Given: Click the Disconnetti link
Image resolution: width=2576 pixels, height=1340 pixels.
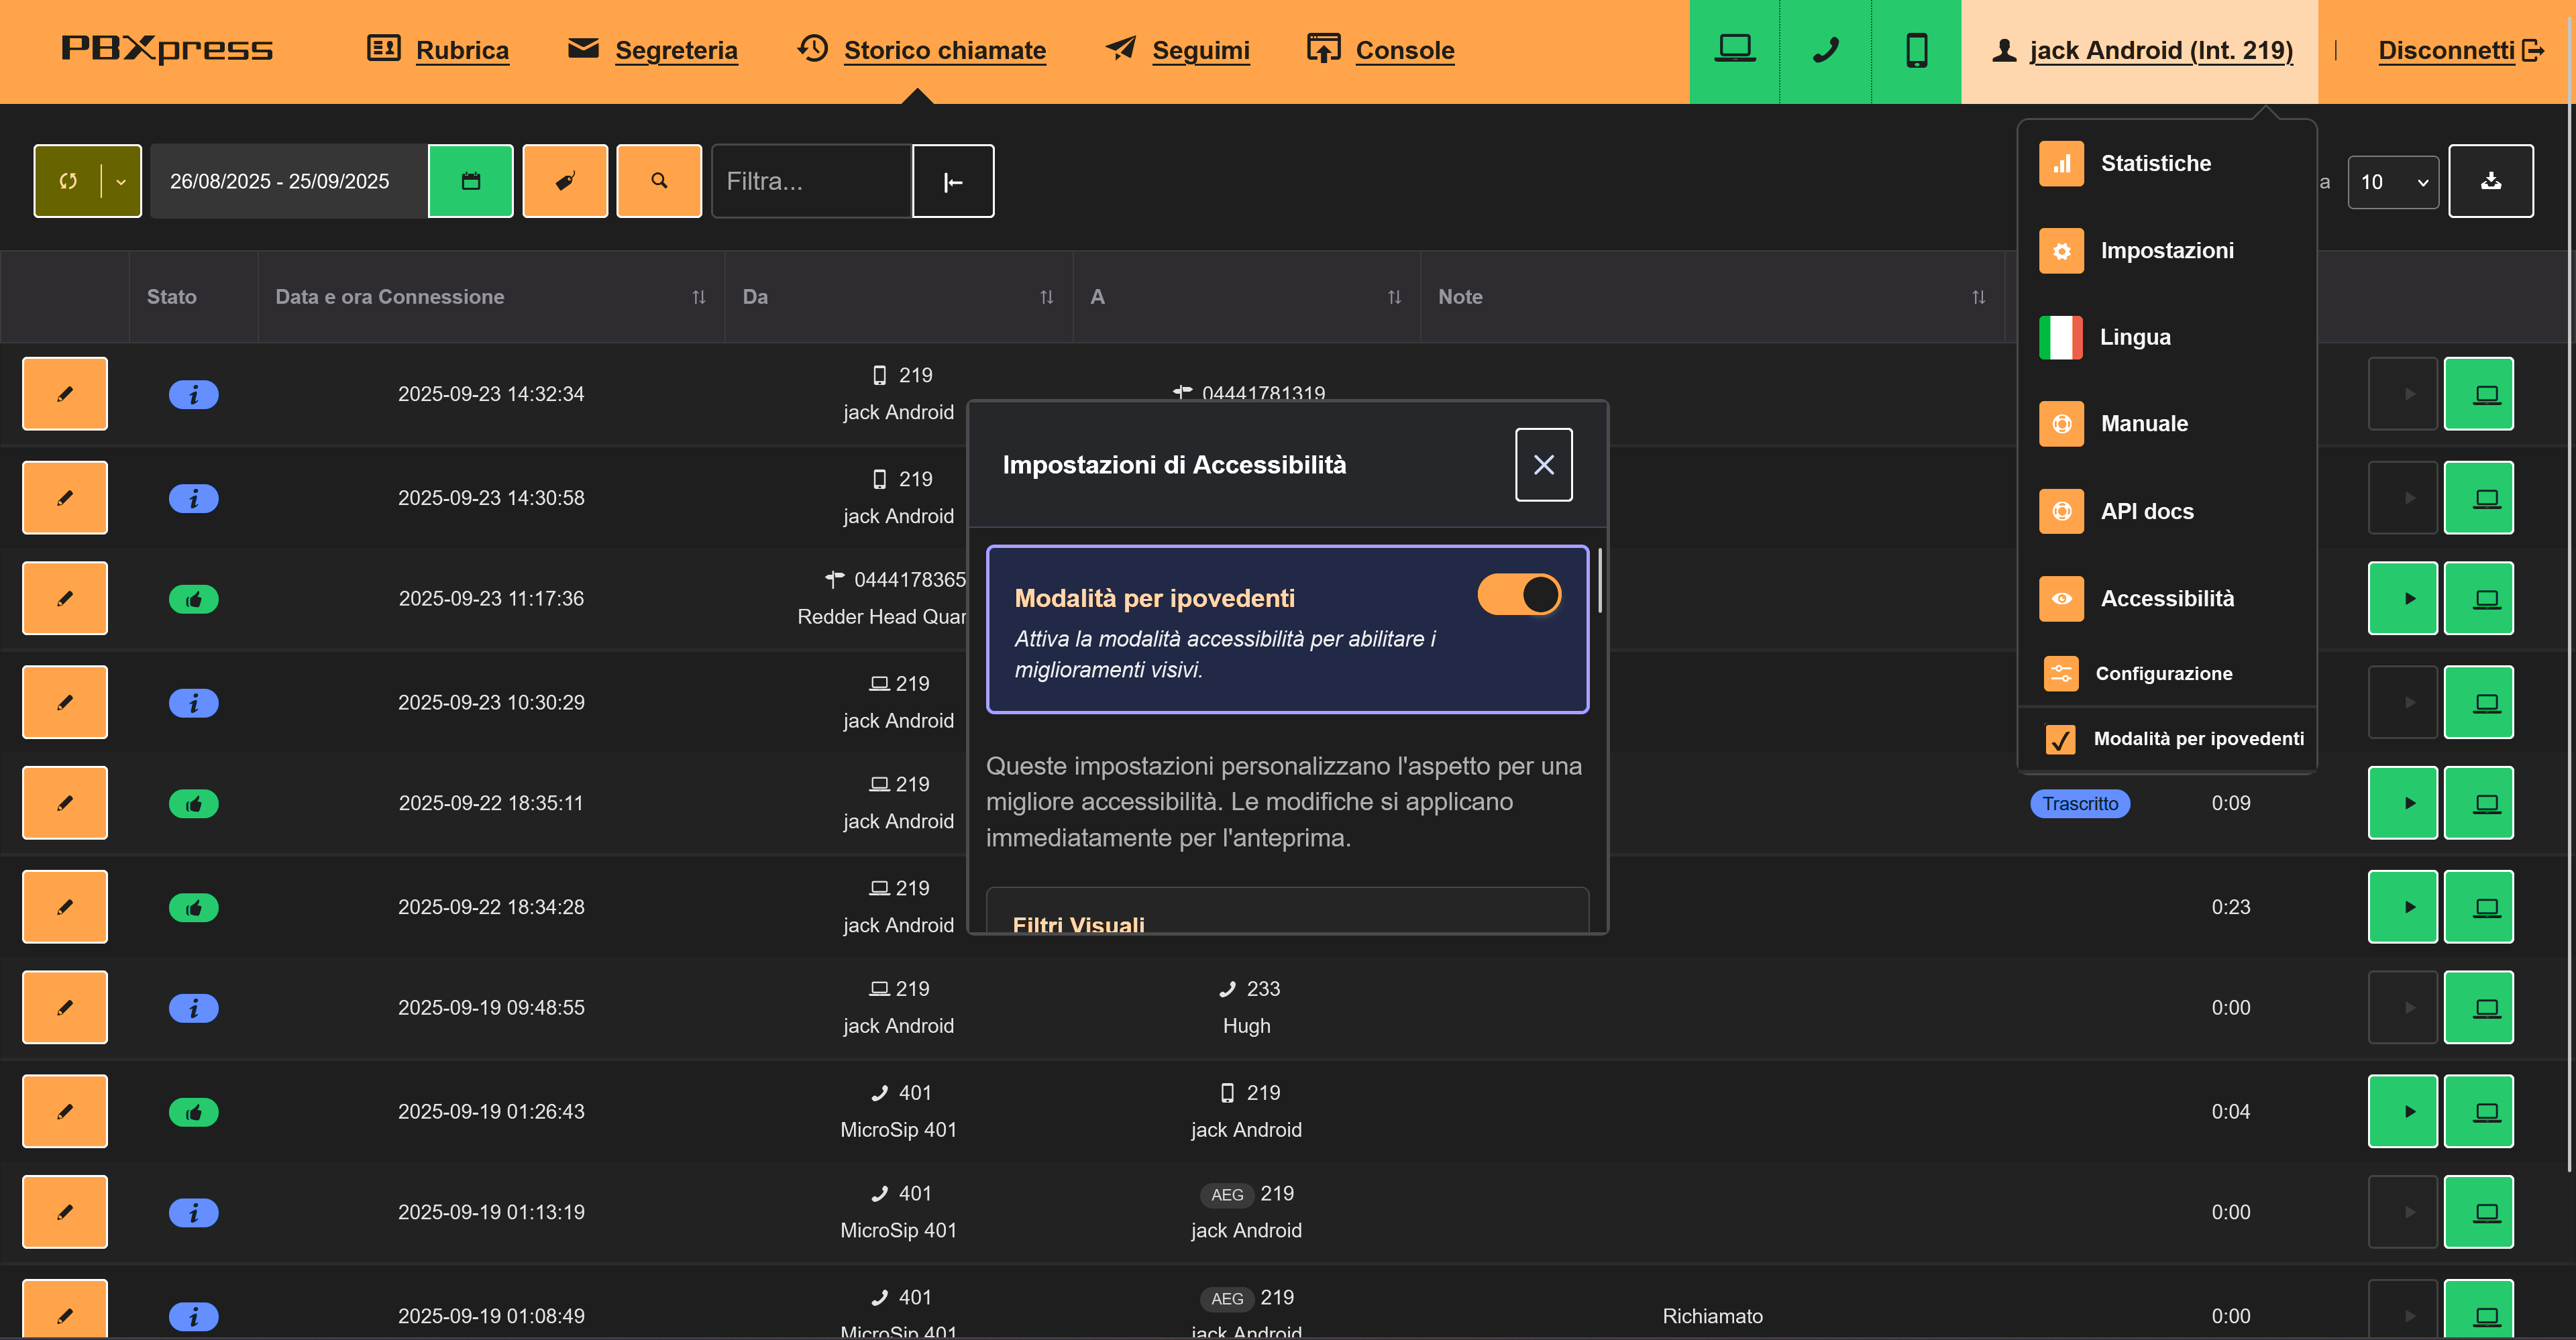Looking at the screenshot, I should [2447, 49].
